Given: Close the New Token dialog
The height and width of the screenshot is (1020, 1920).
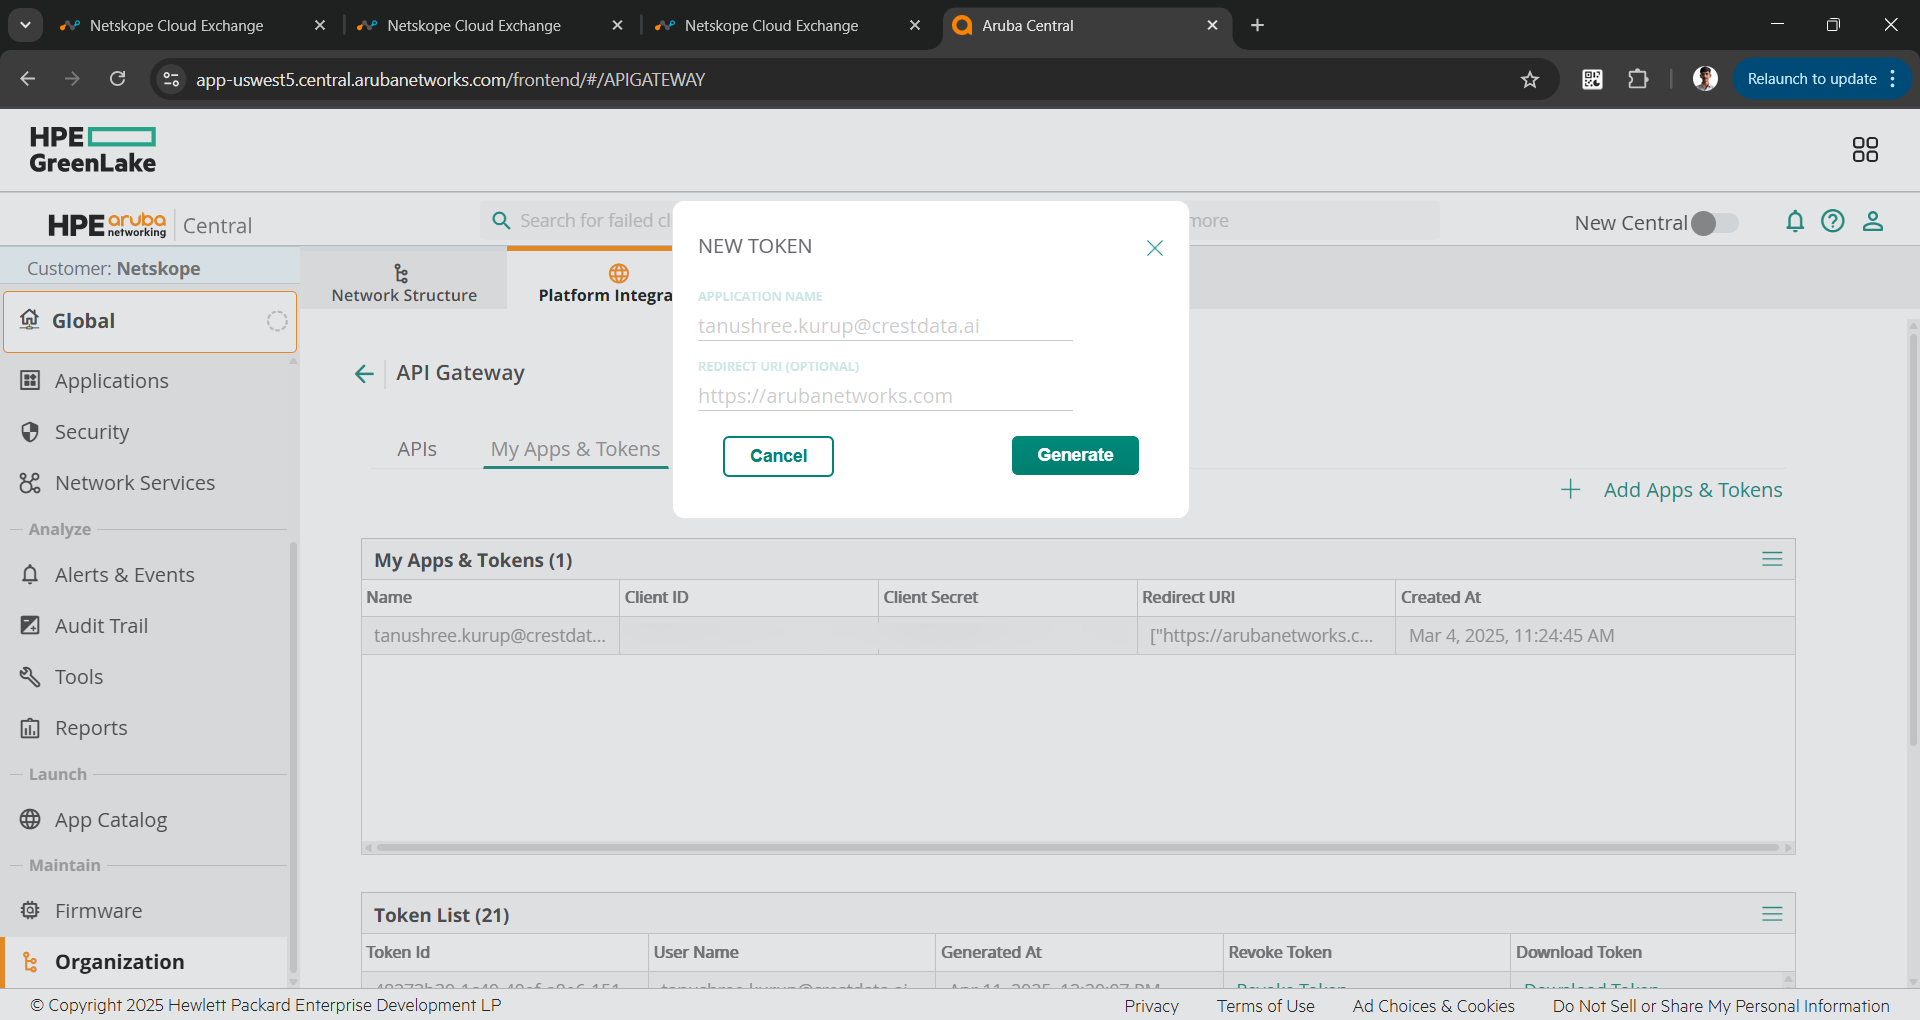Looking at the screenshot, I should point(1154,248).
